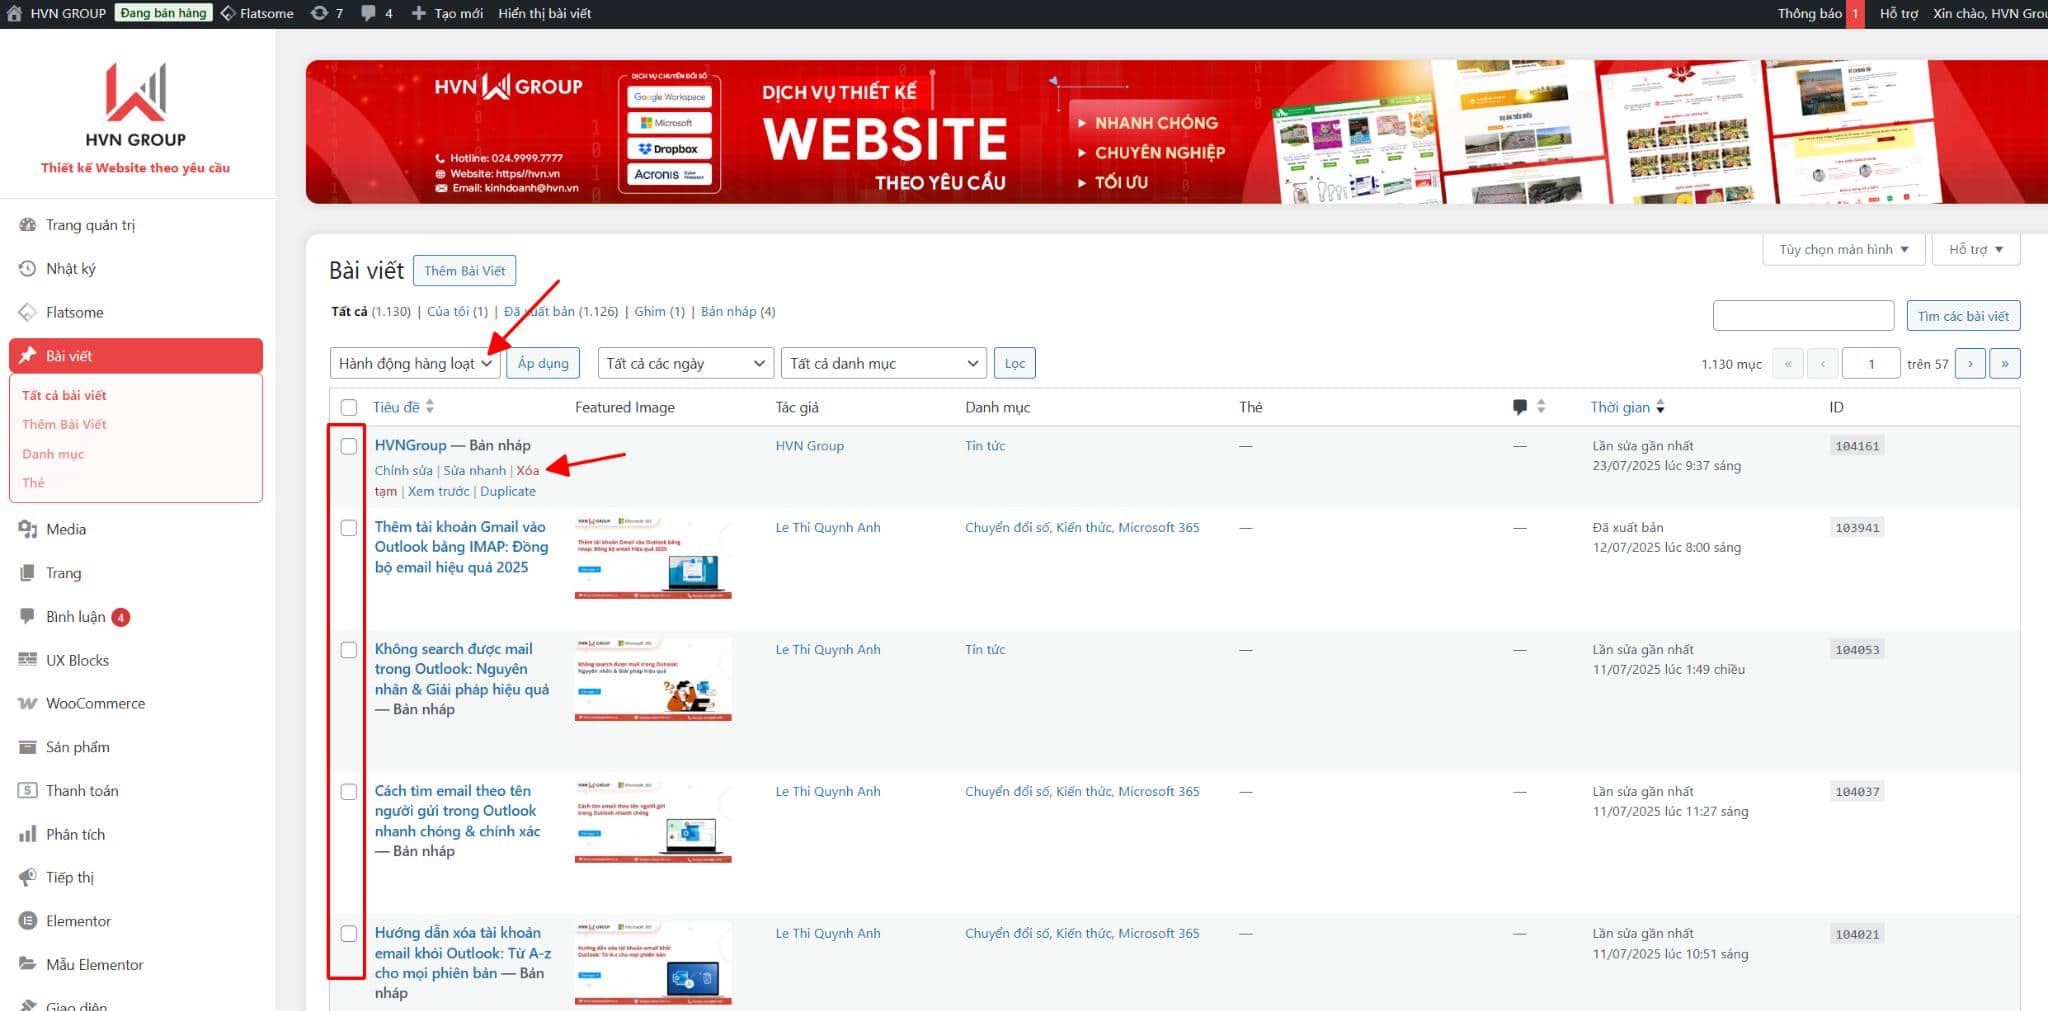This screenshot has width=2048, height=1011.
Task: Go to next page of posts
Action: point(1970,363)
